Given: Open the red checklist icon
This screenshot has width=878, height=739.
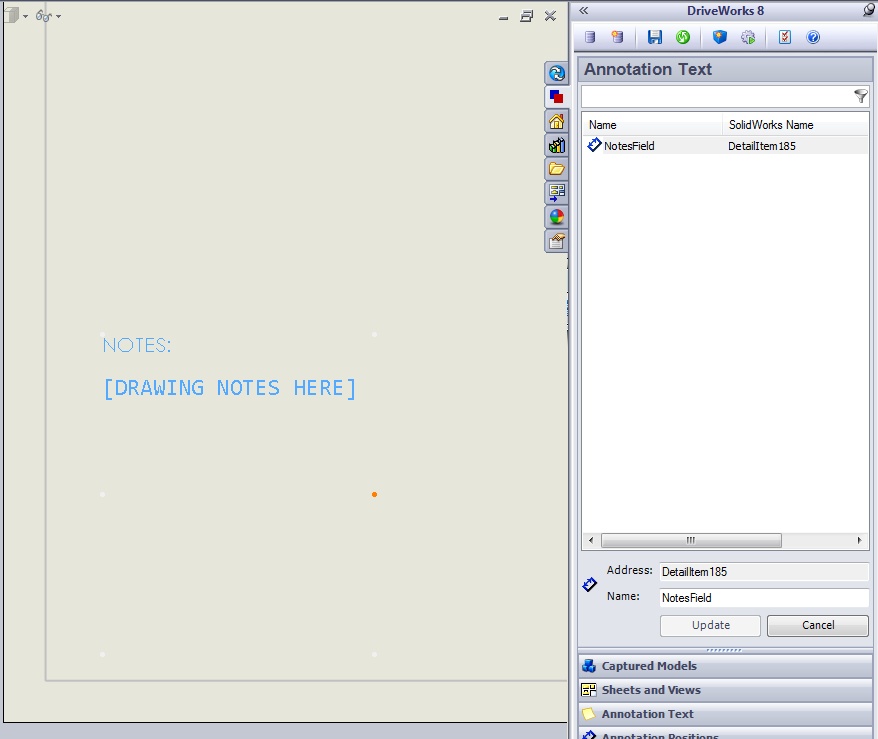Looking at the screenshot, I should (785, 38).
